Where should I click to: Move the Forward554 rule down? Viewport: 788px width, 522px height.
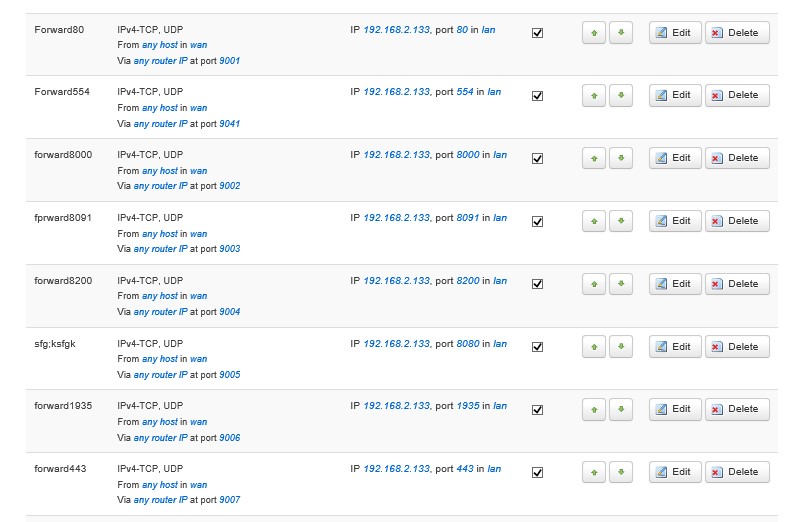point(621,96)
